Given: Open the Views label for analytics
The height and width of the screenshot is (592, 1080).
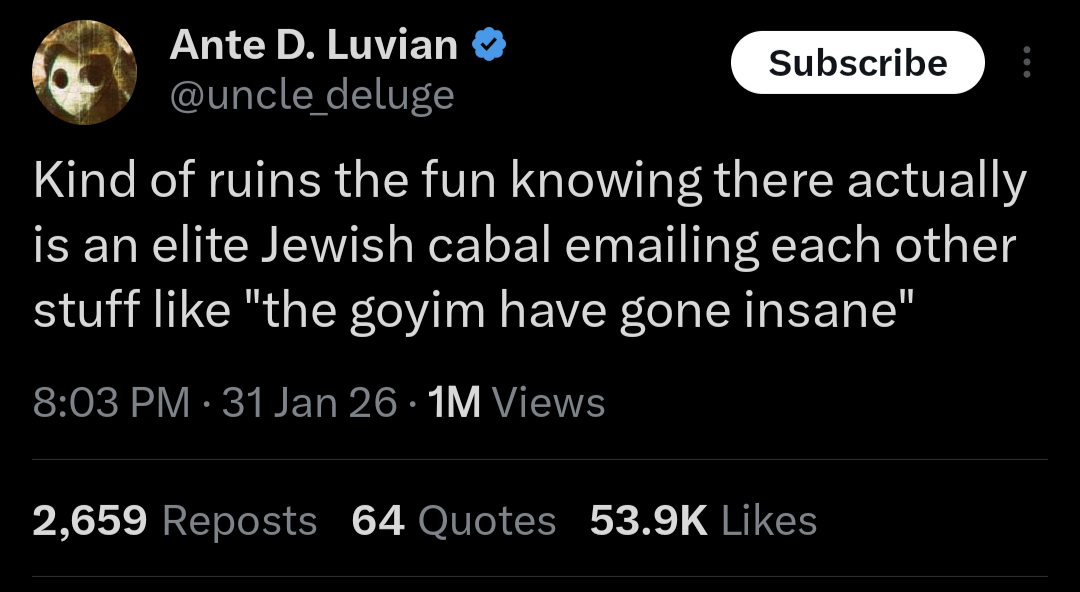Looking at the screenshot, I should tap(549, 403).
